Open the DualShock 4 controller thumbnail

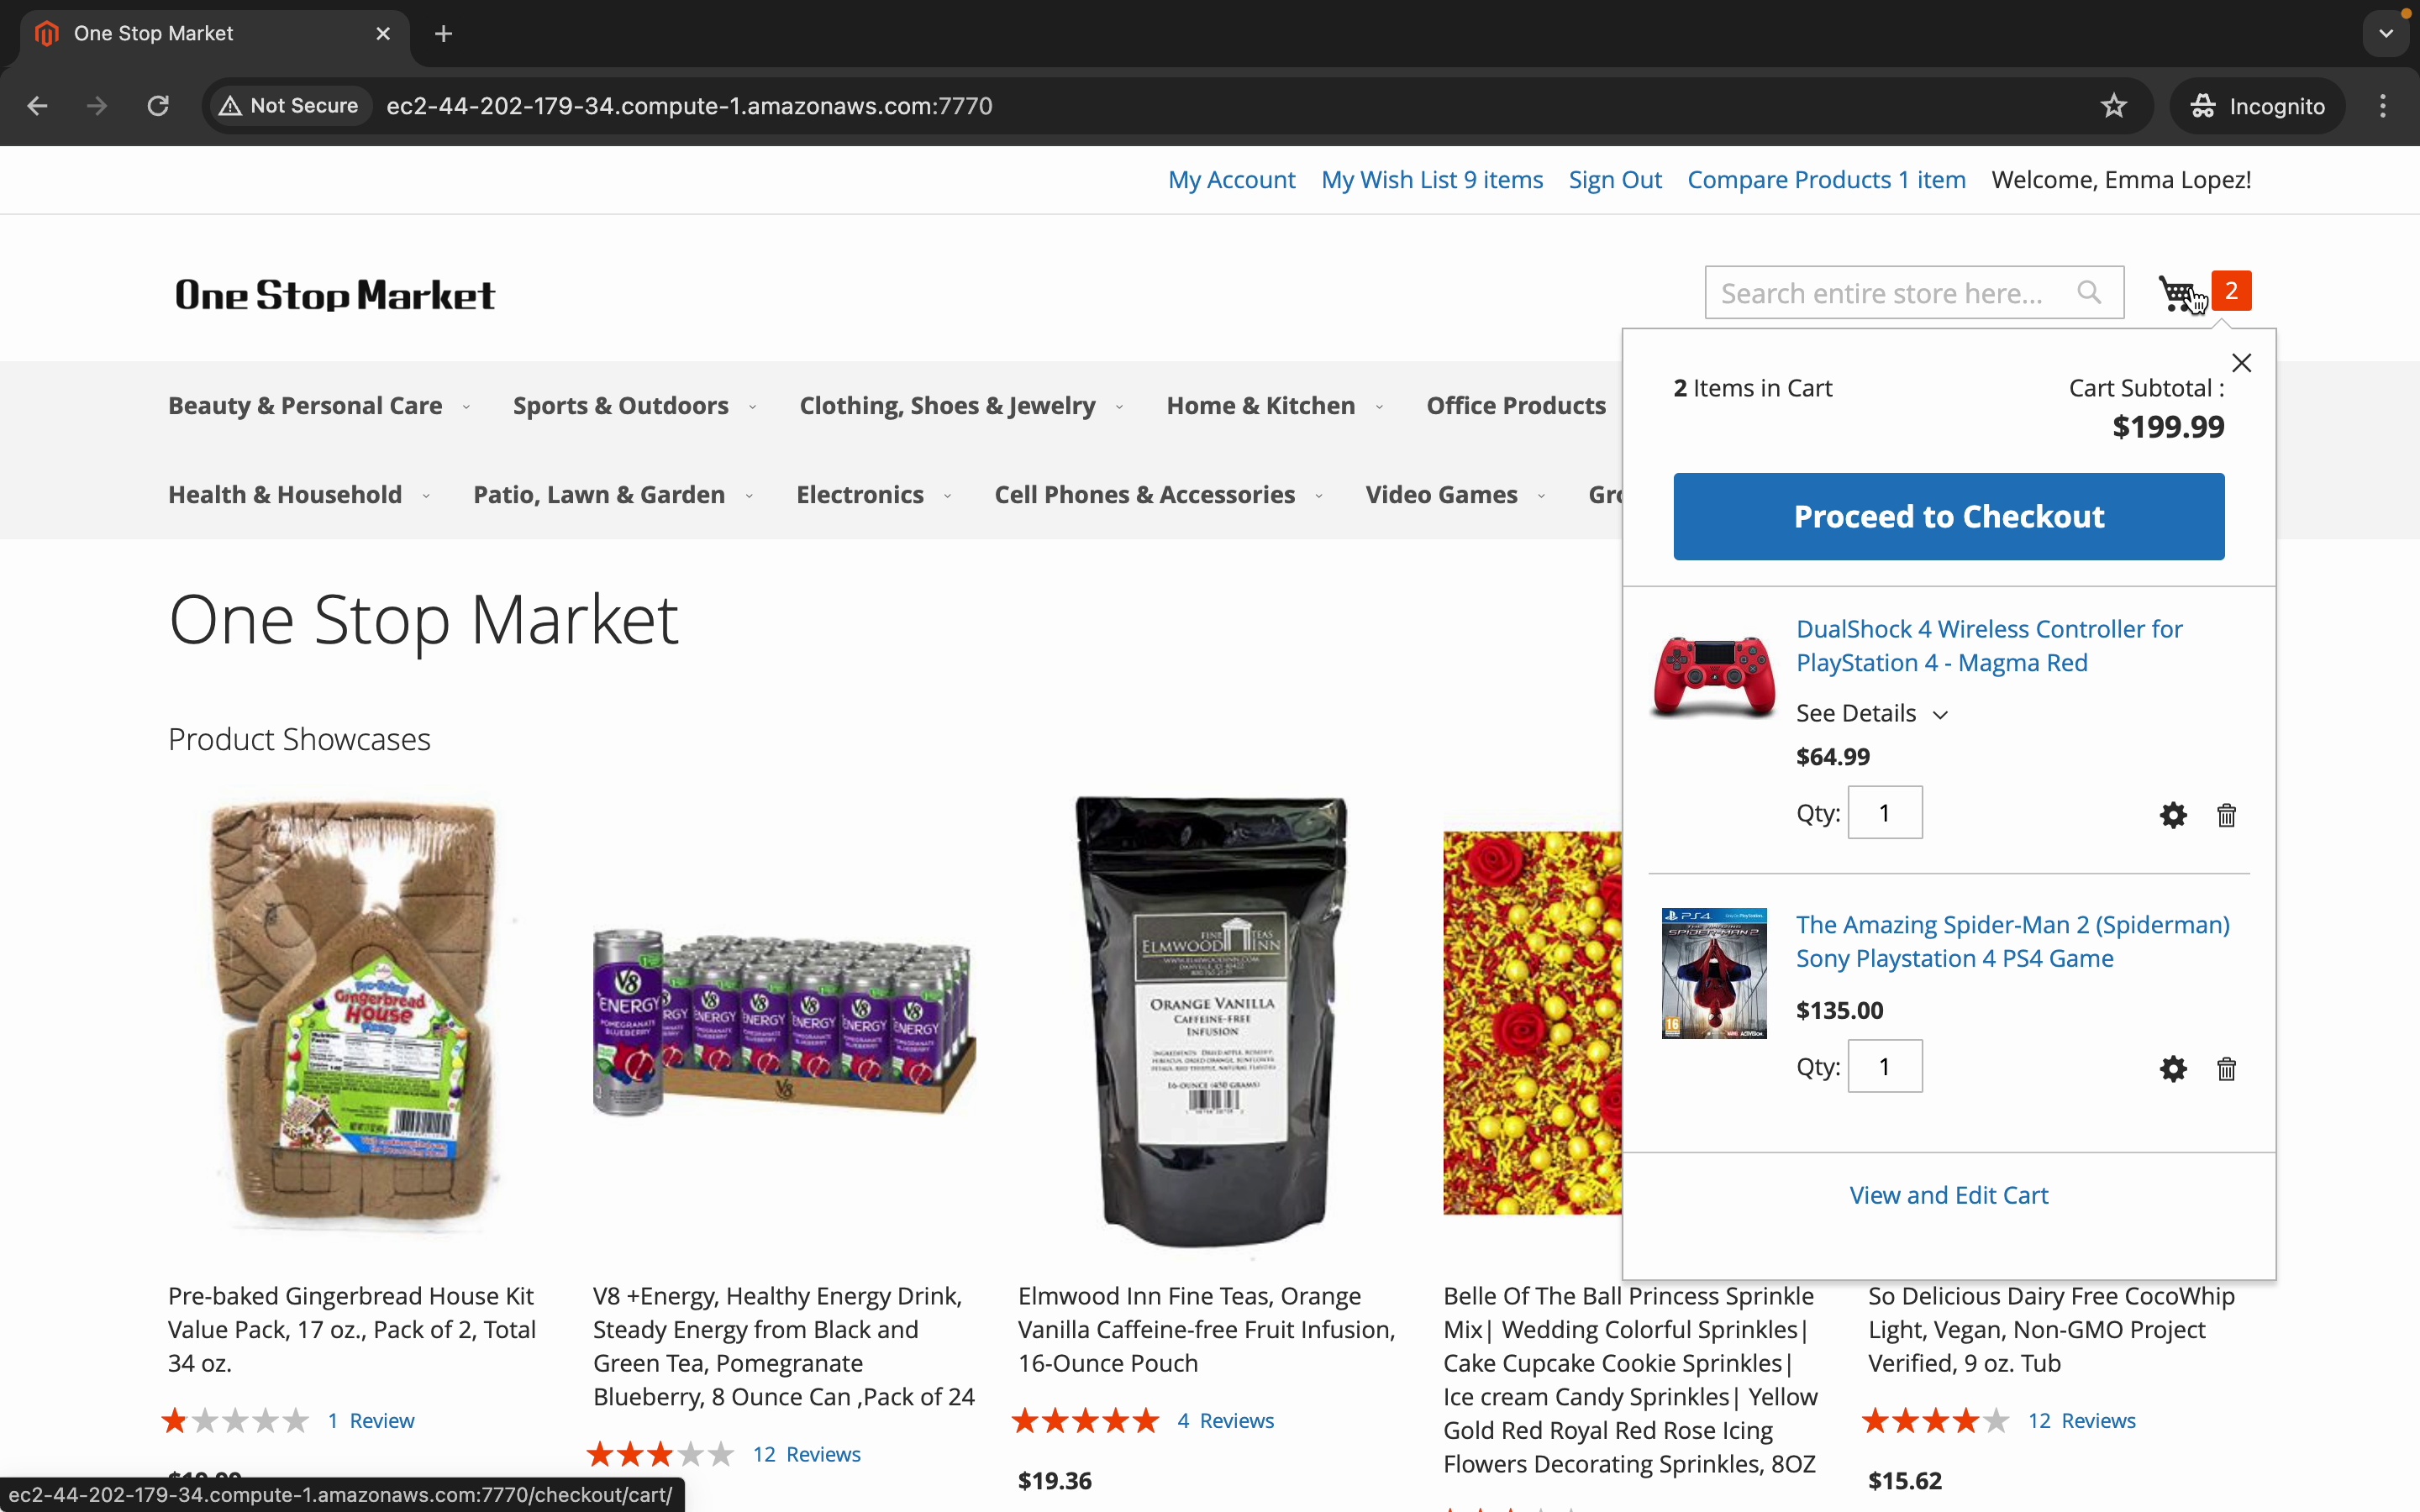[1714, 677]
